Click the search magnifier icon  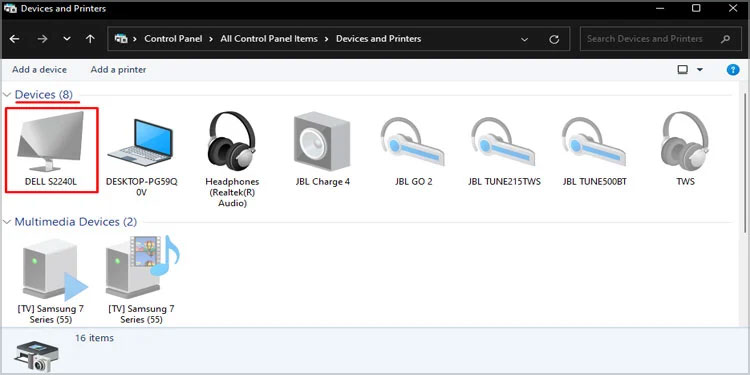coord(725,39)
